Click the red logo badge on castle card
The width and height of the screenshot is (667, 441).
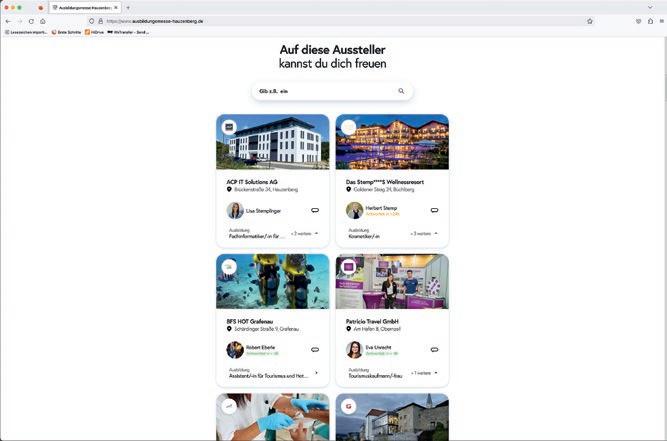(349, 406)
